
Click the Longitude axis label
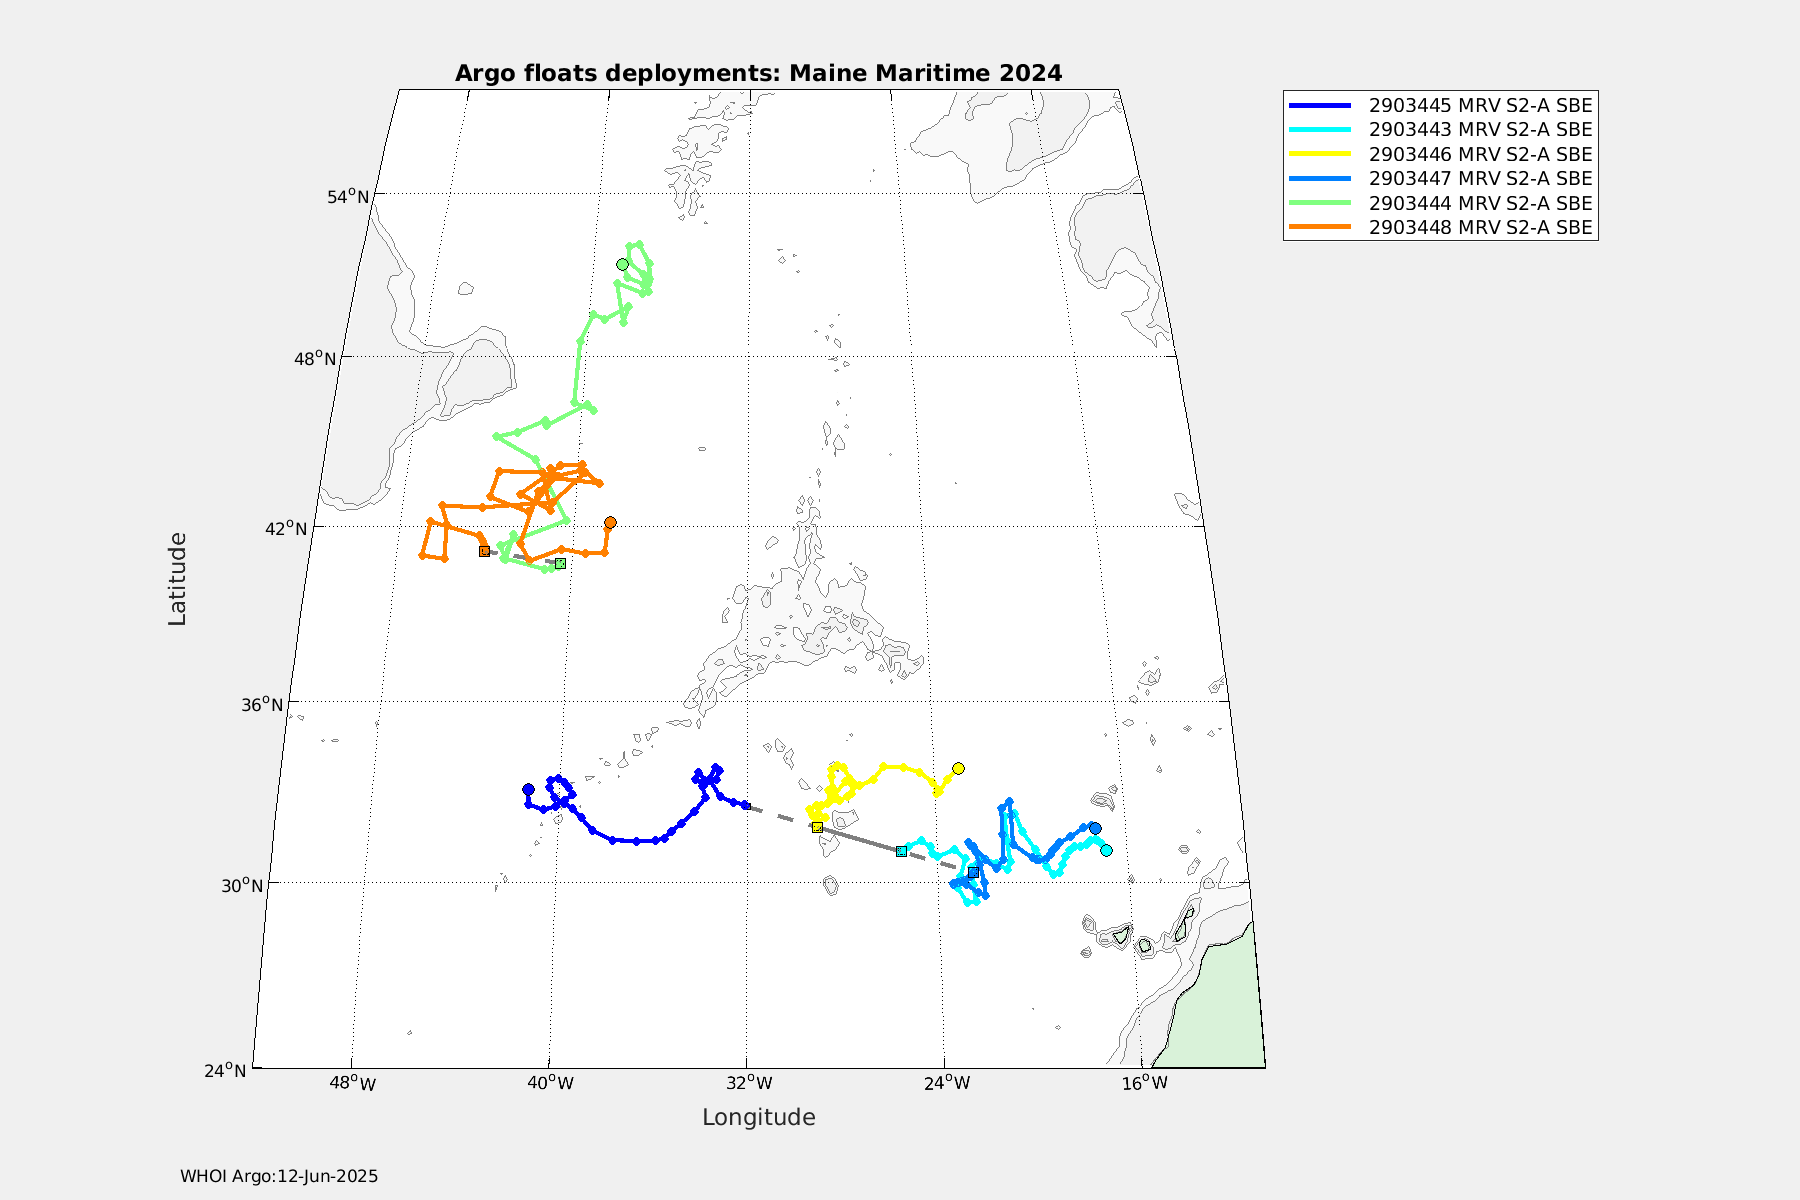tap(758, 1117)
